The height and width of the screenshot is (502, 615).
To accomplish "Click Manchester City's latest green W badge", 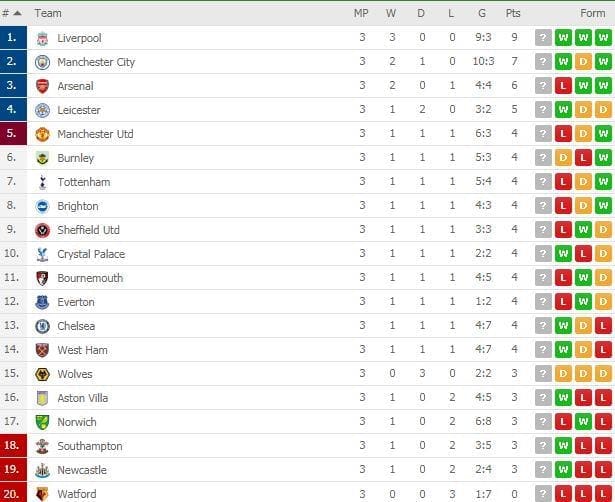I will coord(604,62).
